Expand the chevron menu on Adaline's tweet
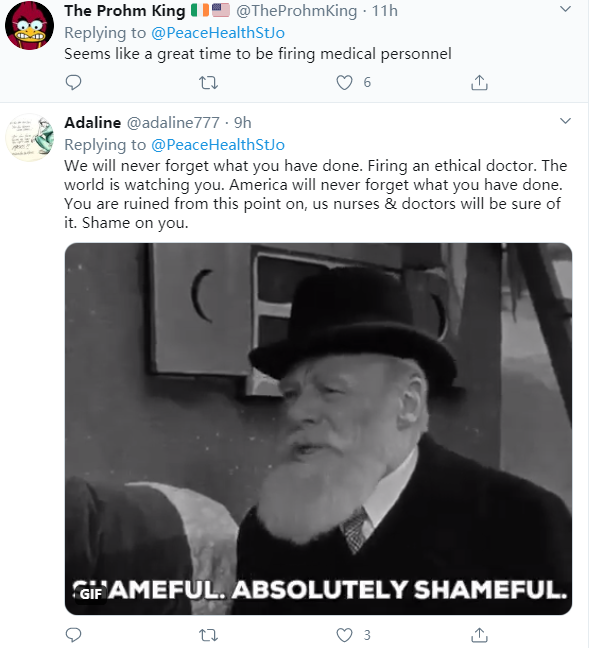Image resolution: width=589 pixels, height=648 pixels. pos(565,121)
